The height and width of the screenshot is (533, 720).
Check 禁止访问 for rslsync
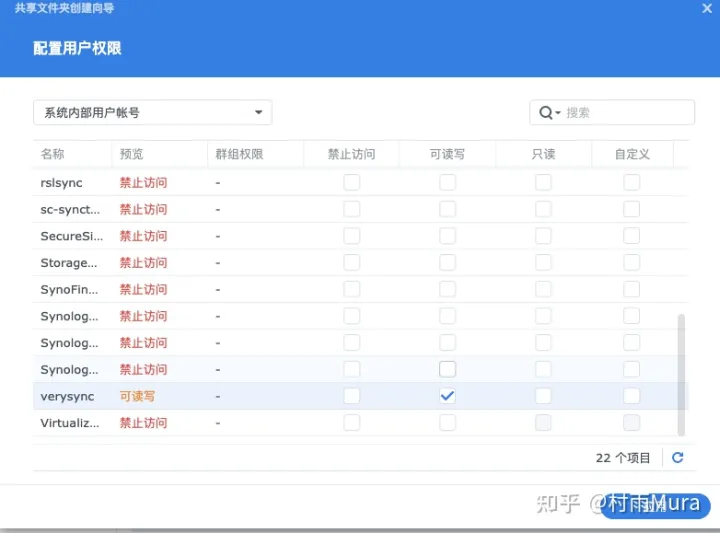click(352, 182)
